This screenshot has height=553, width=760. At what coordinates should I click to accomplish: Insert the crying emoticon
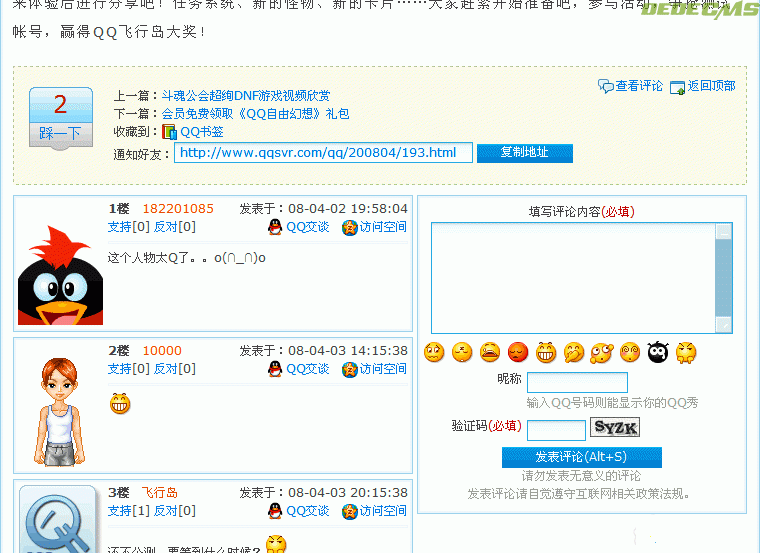coord(490,352)
